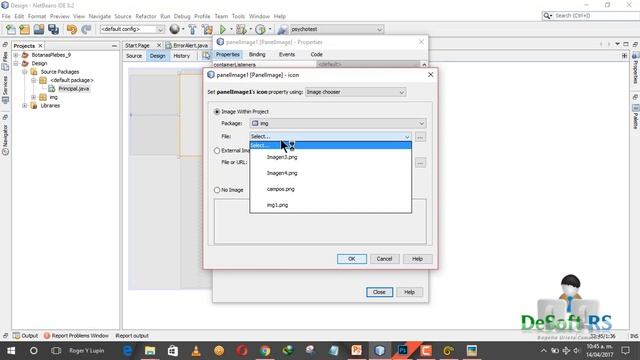This screenshot has width=640, height=360.
Task: Open the Files side panel icon
Action: (x=5, y=60)
